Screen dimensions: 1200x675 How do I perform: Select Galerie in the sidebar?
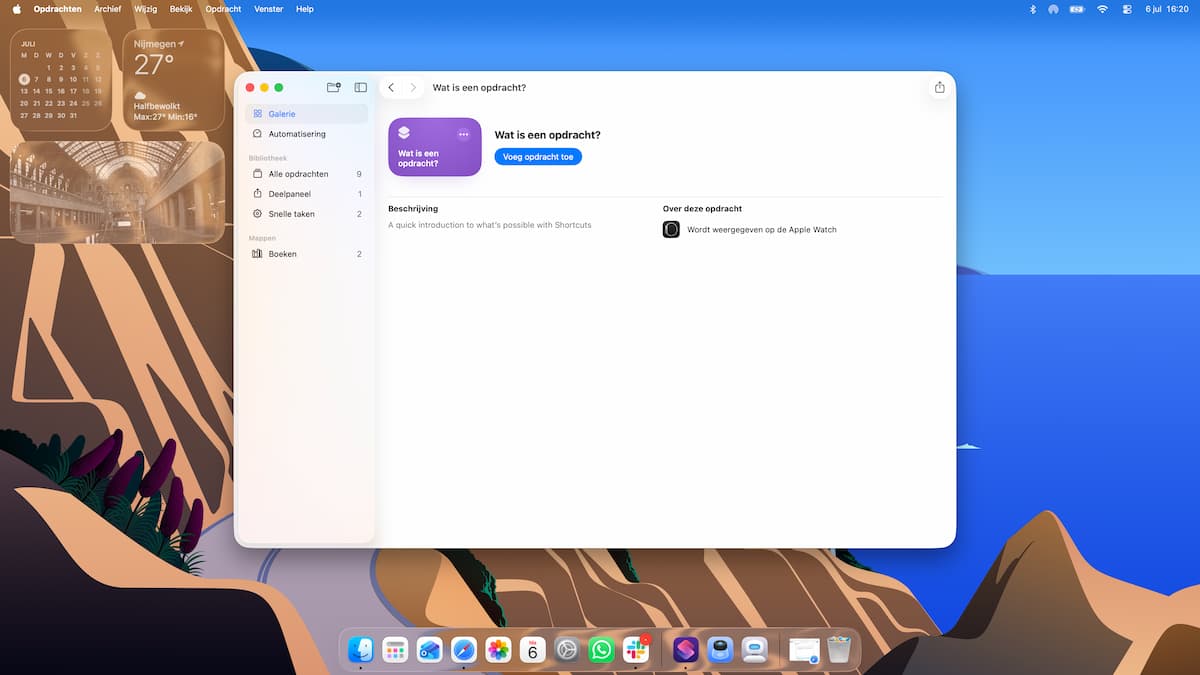tap(306, 114)
